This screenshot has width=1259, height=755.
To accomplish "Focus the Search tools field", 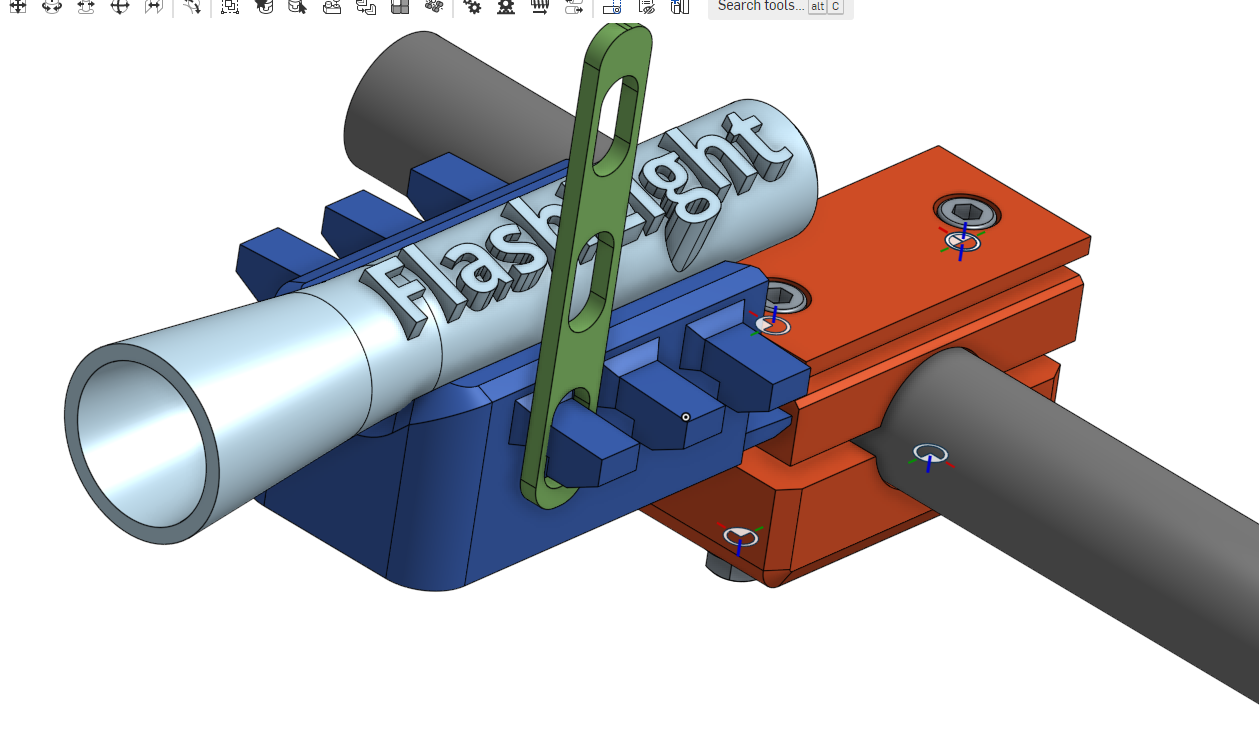I will point(781,7).
